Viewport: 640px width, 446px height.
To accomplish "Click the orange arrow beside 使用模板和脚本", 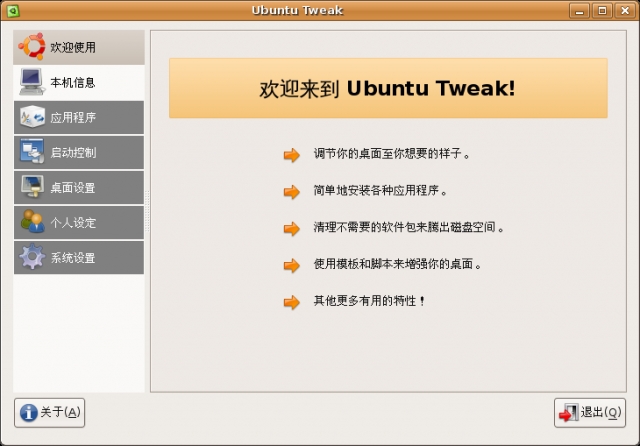I will click(x=292, y=265).
